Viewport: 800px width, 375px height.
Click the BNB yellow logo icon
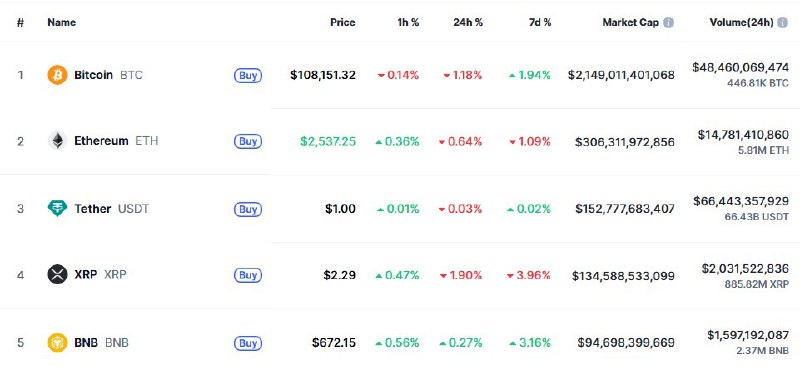point(57,342)
